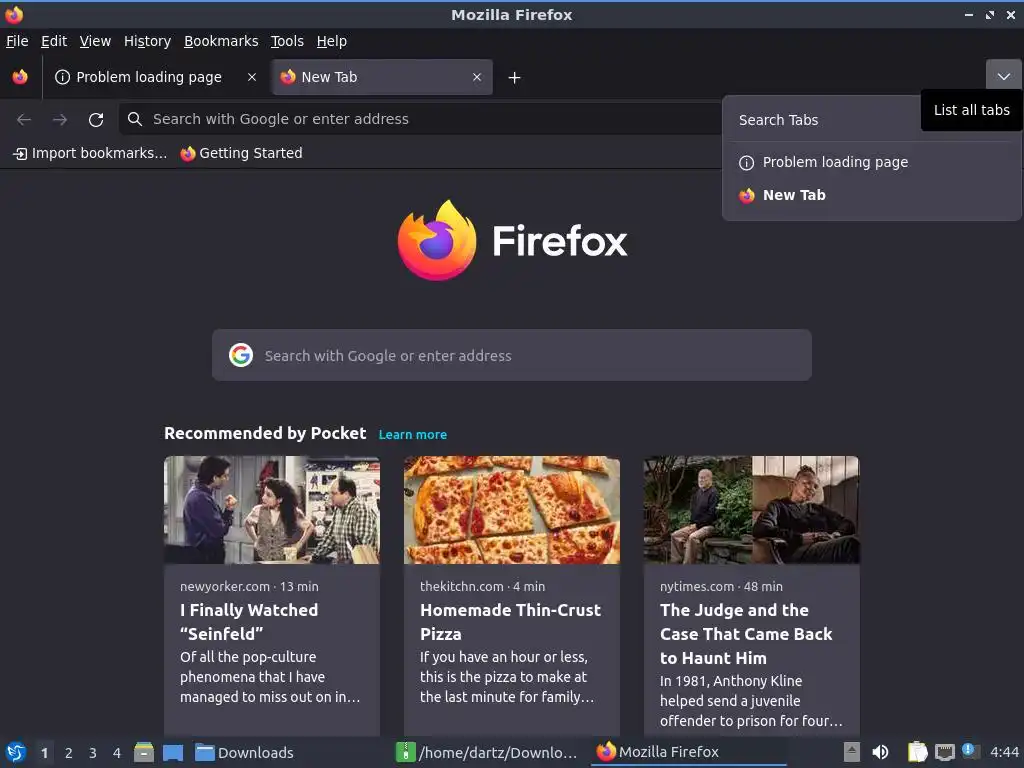This screenshot has width=1024, height=768.
Task: Open The Judge and the Case headline
Action: pos(746,633)
